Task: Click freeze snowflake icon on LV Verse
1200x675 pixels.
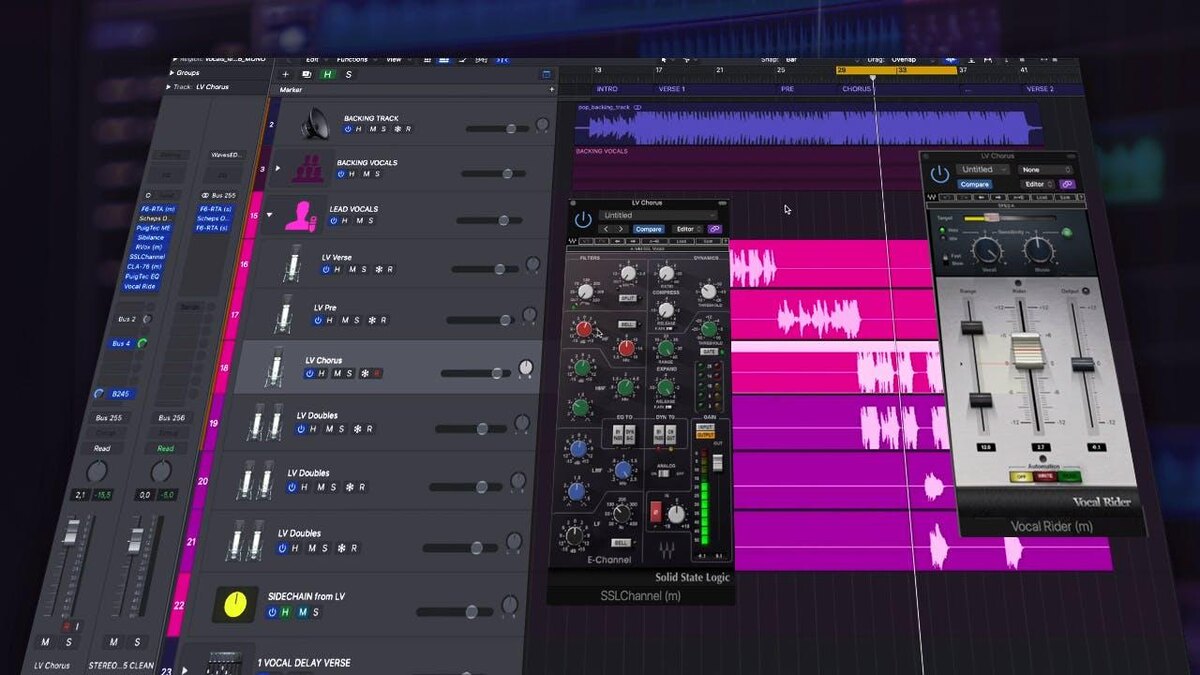Action: [x=378, y=269]
